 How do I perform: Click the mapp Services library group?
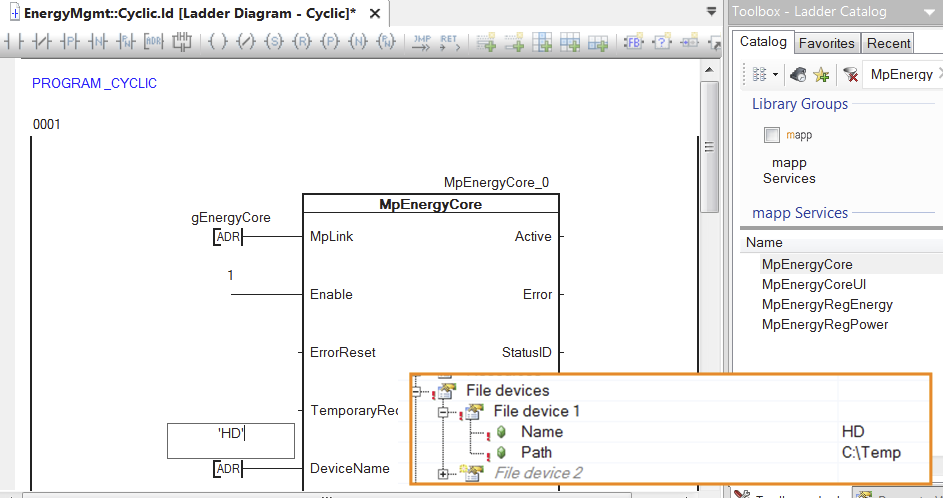click(x=789, y=170)
